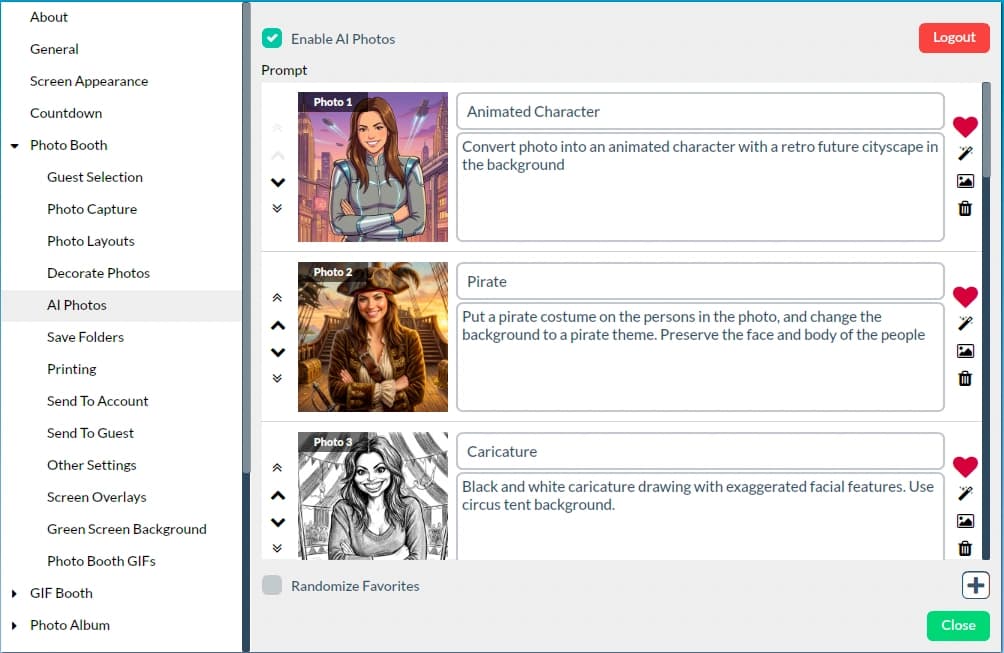Screen dimensions: 1004x653
Task: Add a new AI prompt with plus button
Action: 975,585
